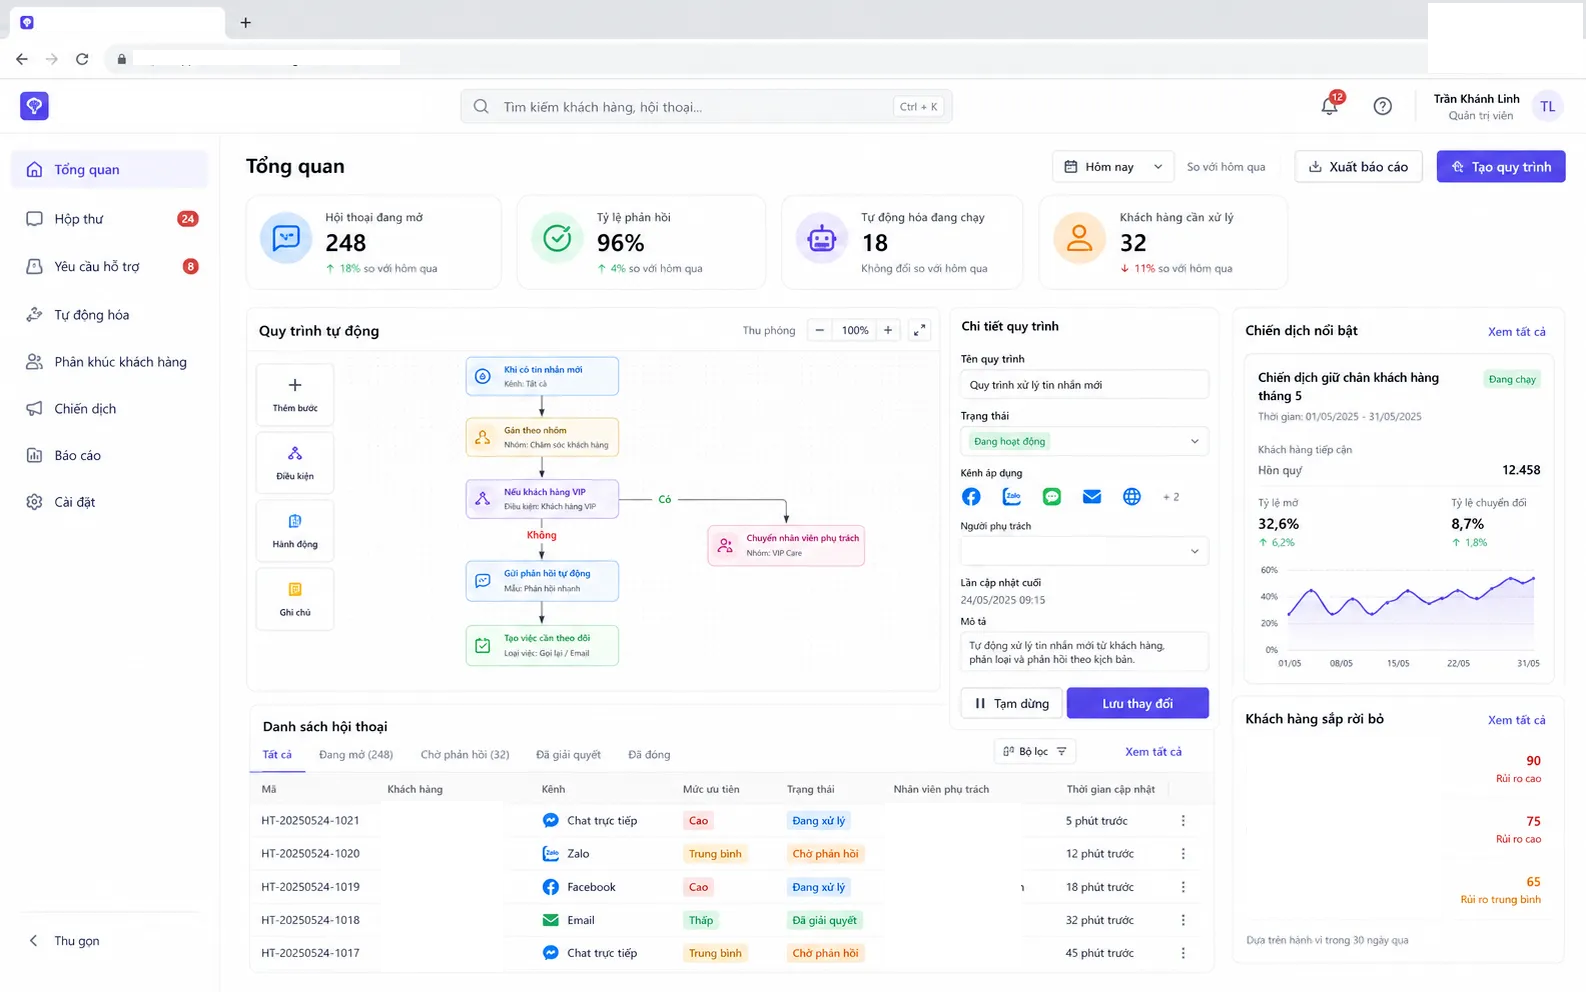Image resolution: width=1586 pixels, height=992 pixels.
Task: Click the Lưu thay đổi button
Action: point(1138,704)
